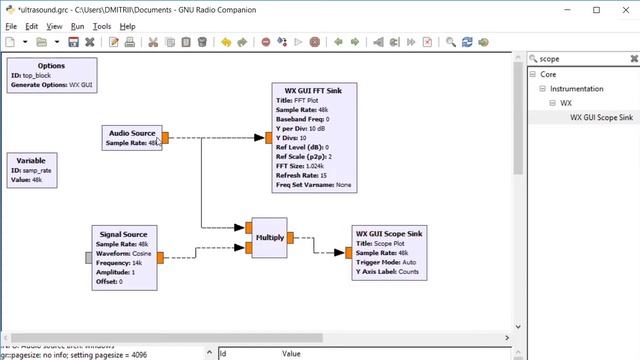Open the View menu

point(54,27)
